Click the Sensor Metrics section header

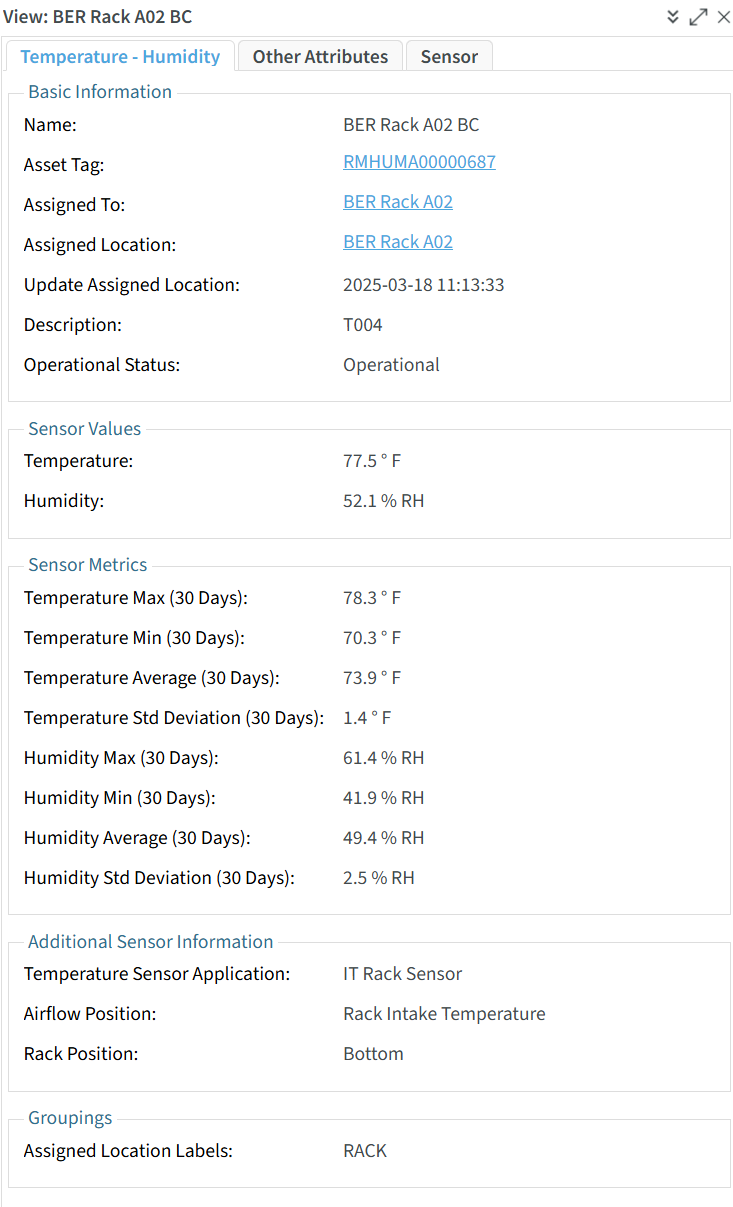[88, 565]
